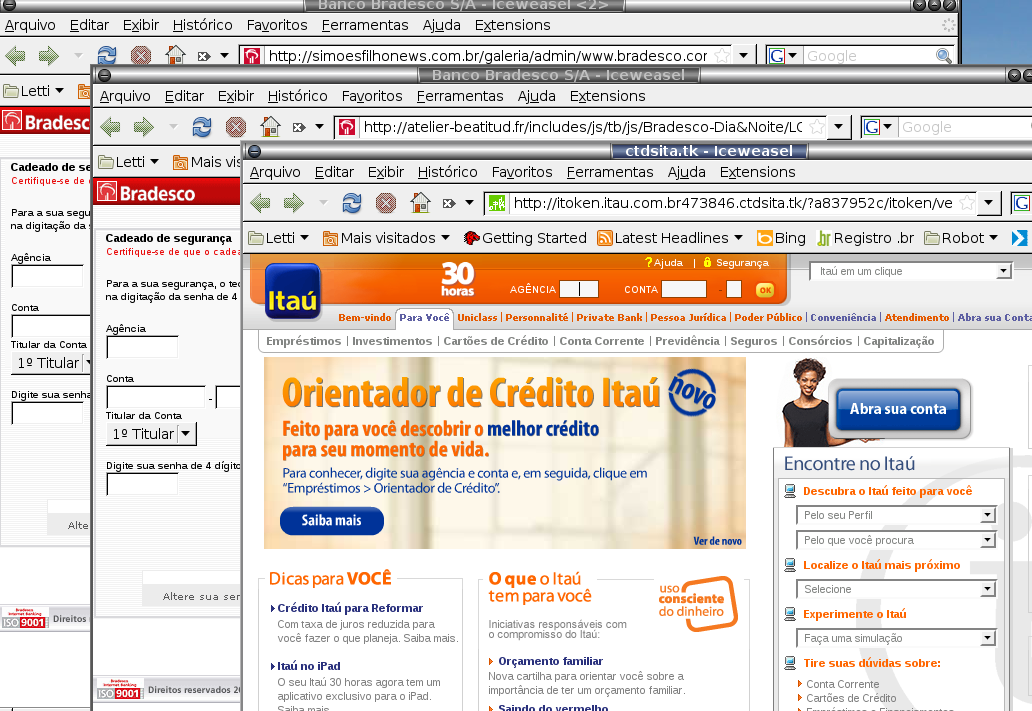This screenshot has height=711, width=1032.
Task: Open the 'Selecione' branch locator dropdown
Action: point(896,589)
